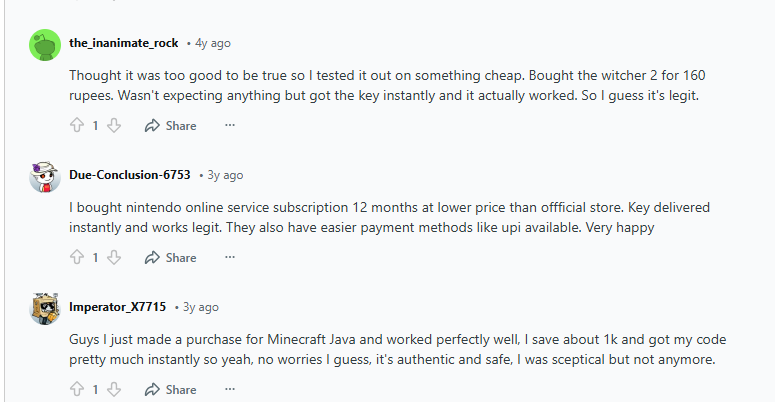The width and height of the screenshot is (775, 402).
Task: Visit the_inanimate_rock username link
Action: [x=123, y=43]
